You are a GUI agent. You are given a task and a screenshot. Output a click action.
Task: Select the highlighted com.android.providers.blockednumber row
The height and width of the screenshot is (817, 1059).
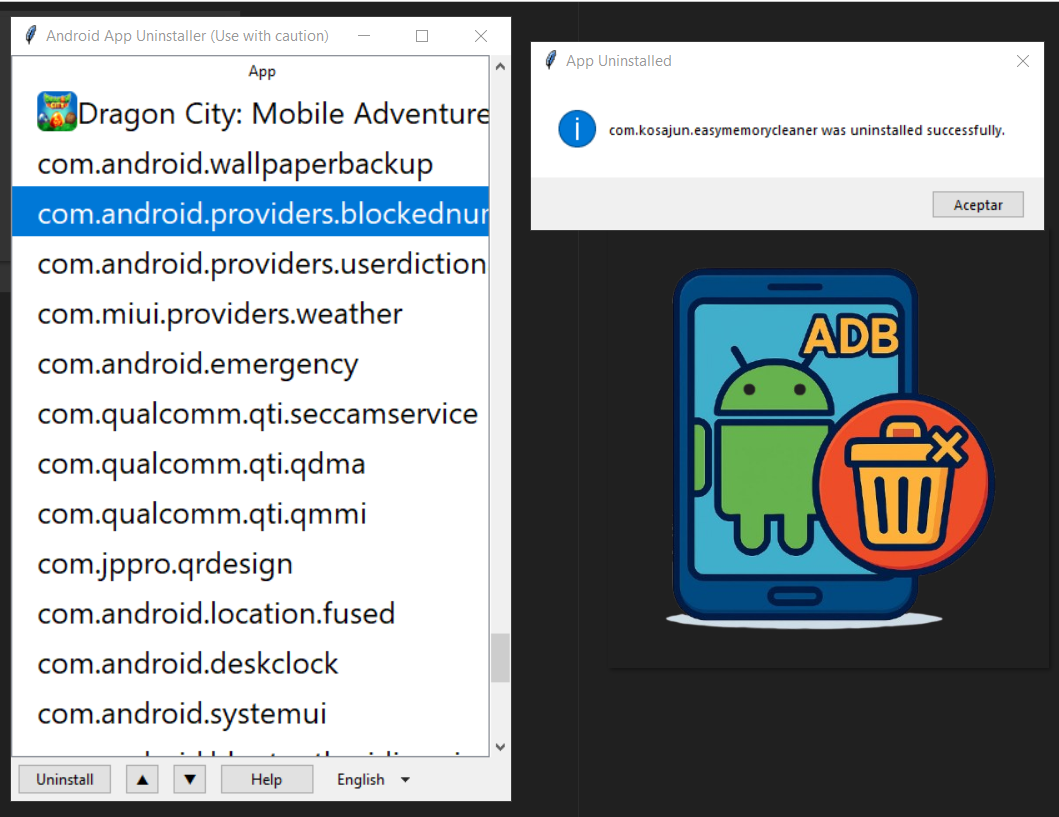coord(251,212)
